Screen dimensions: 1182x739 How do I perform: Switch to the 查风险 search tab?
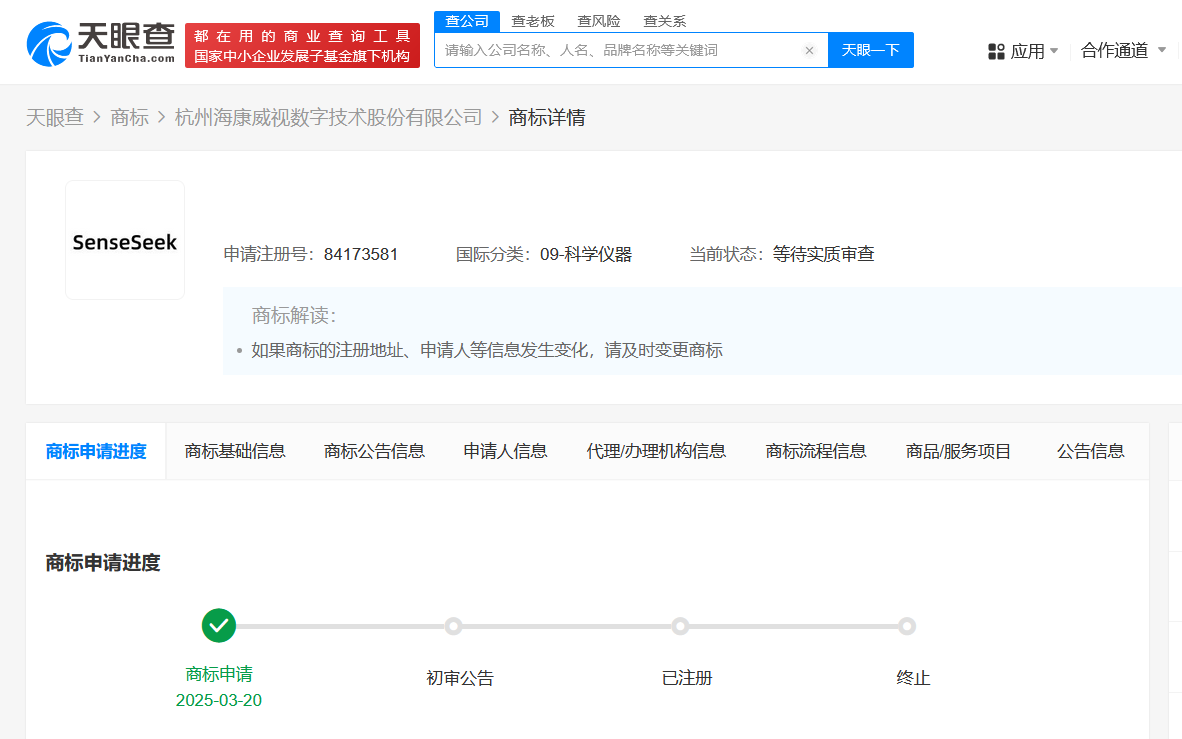point(599,21)
